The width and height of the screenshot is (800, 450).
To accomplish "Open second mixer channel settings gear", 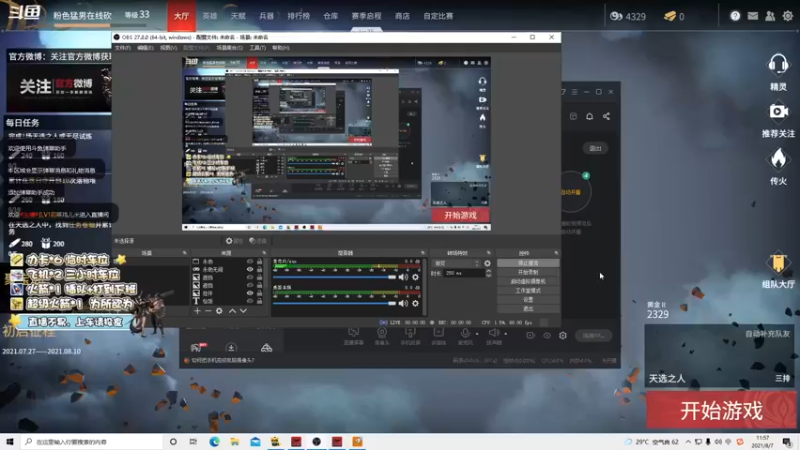I will [x=415, y=303].
